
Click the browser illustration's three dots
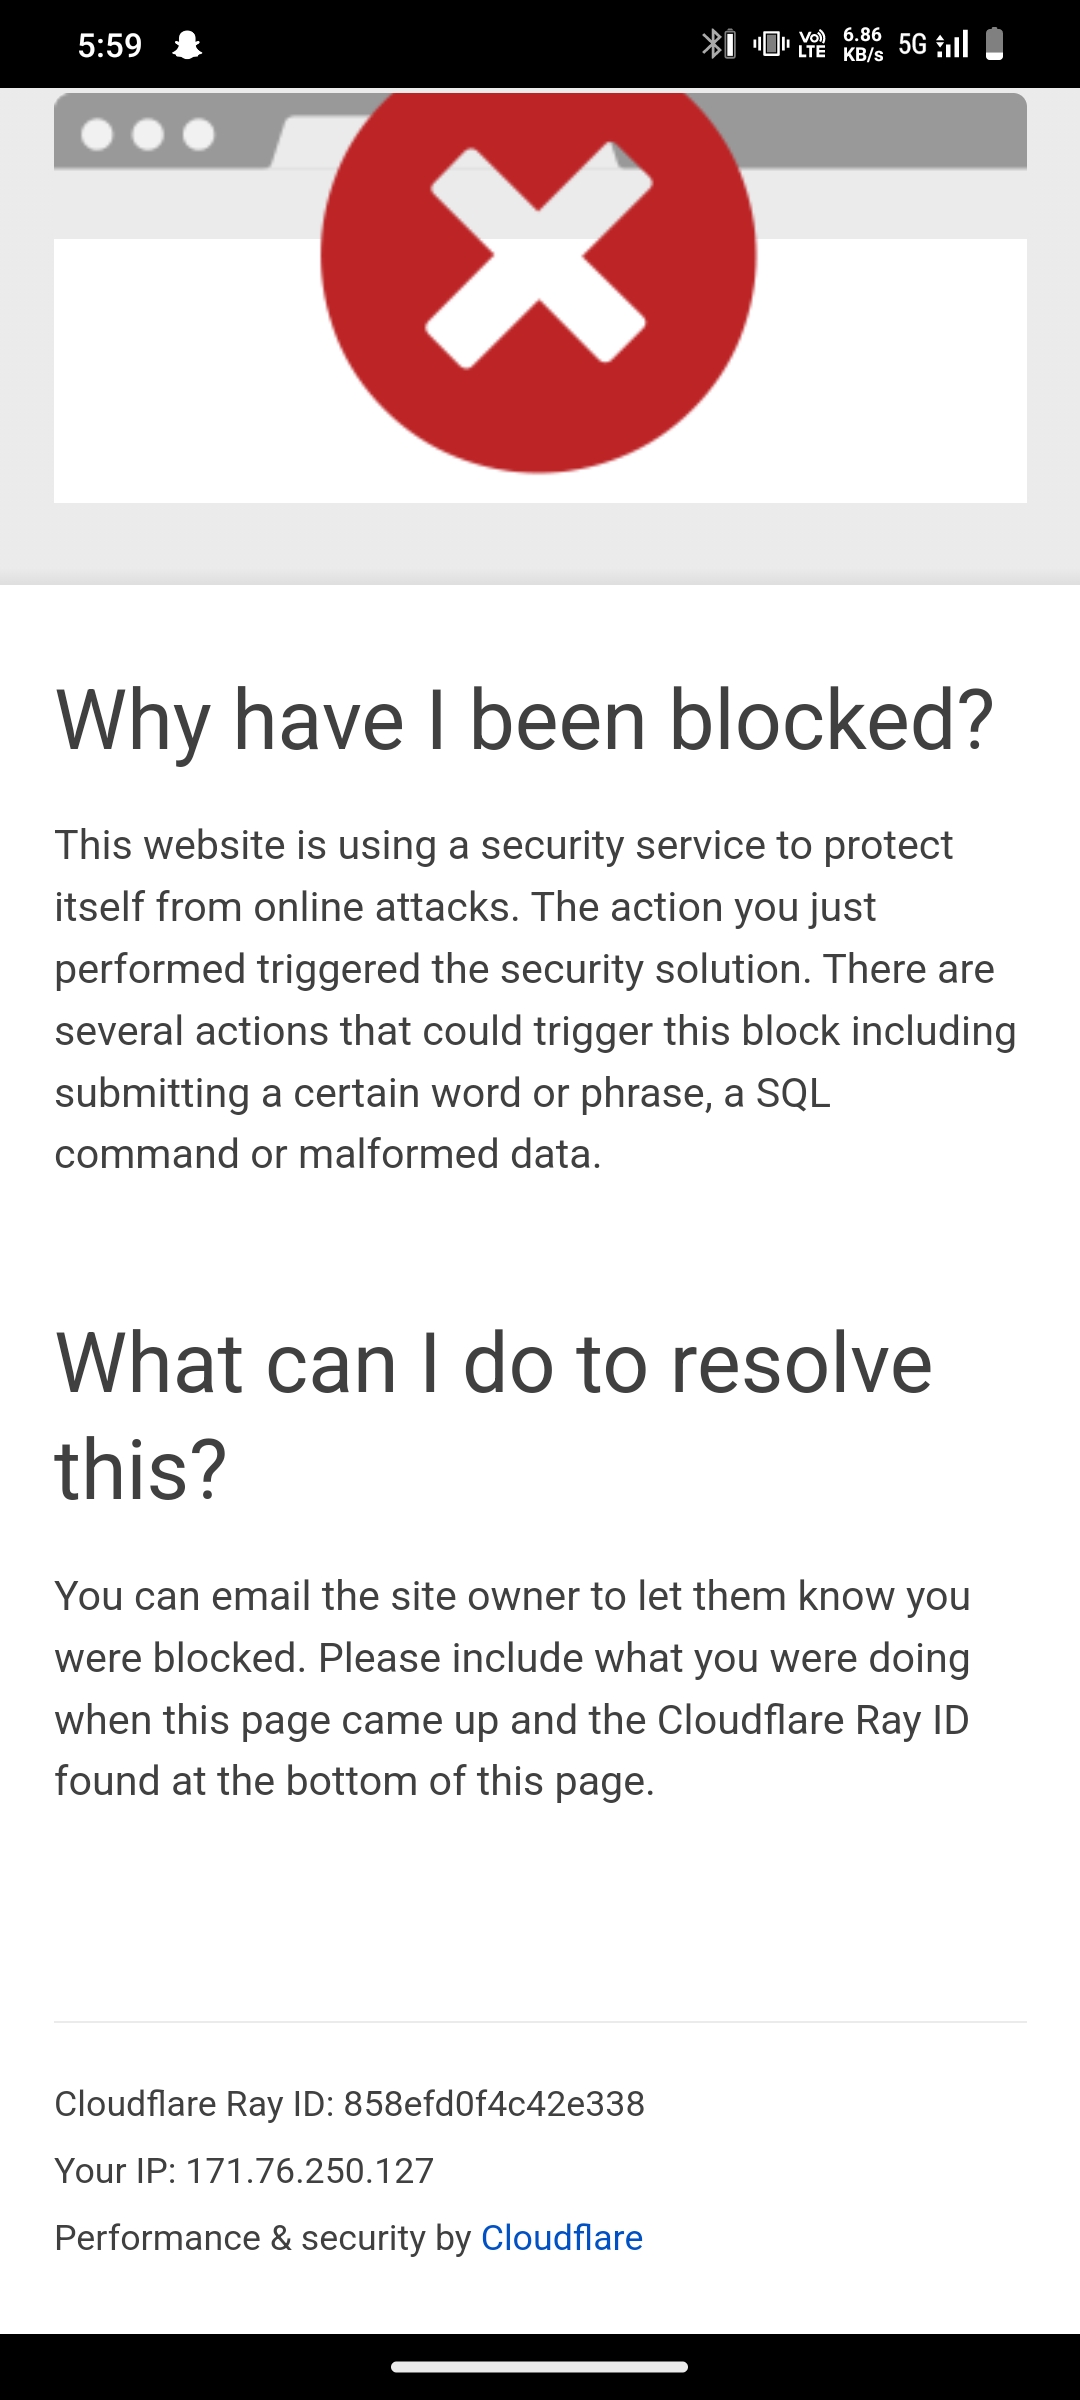point(147,134)
